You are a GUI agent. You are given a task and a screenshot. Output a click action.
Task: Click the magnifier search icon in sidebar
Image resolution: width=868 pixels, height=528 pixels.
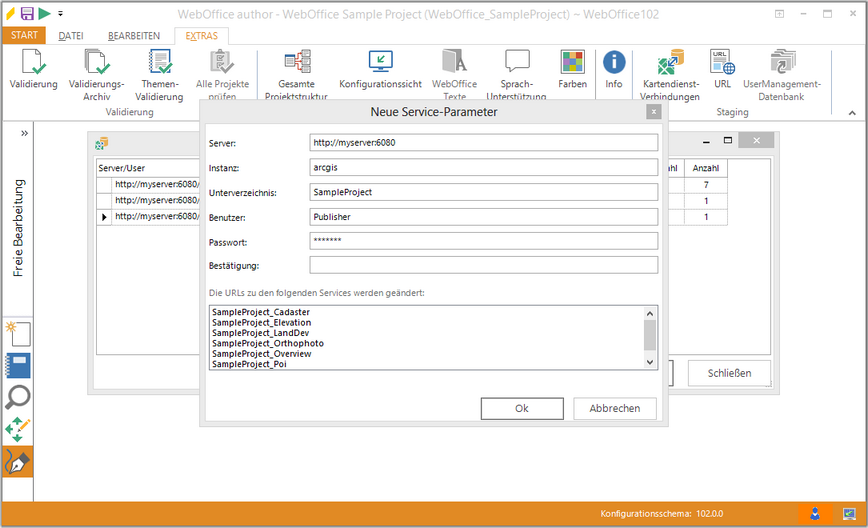point(18,397)
